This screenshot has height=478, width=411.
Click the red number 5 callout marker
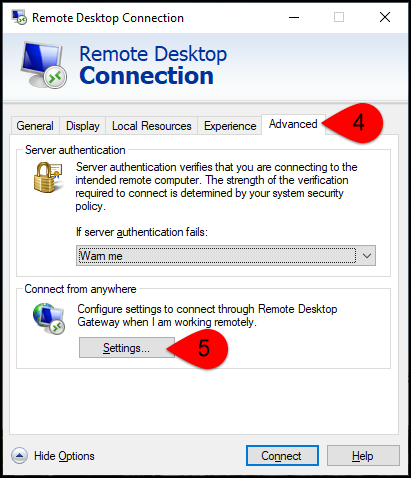[198, 349]
